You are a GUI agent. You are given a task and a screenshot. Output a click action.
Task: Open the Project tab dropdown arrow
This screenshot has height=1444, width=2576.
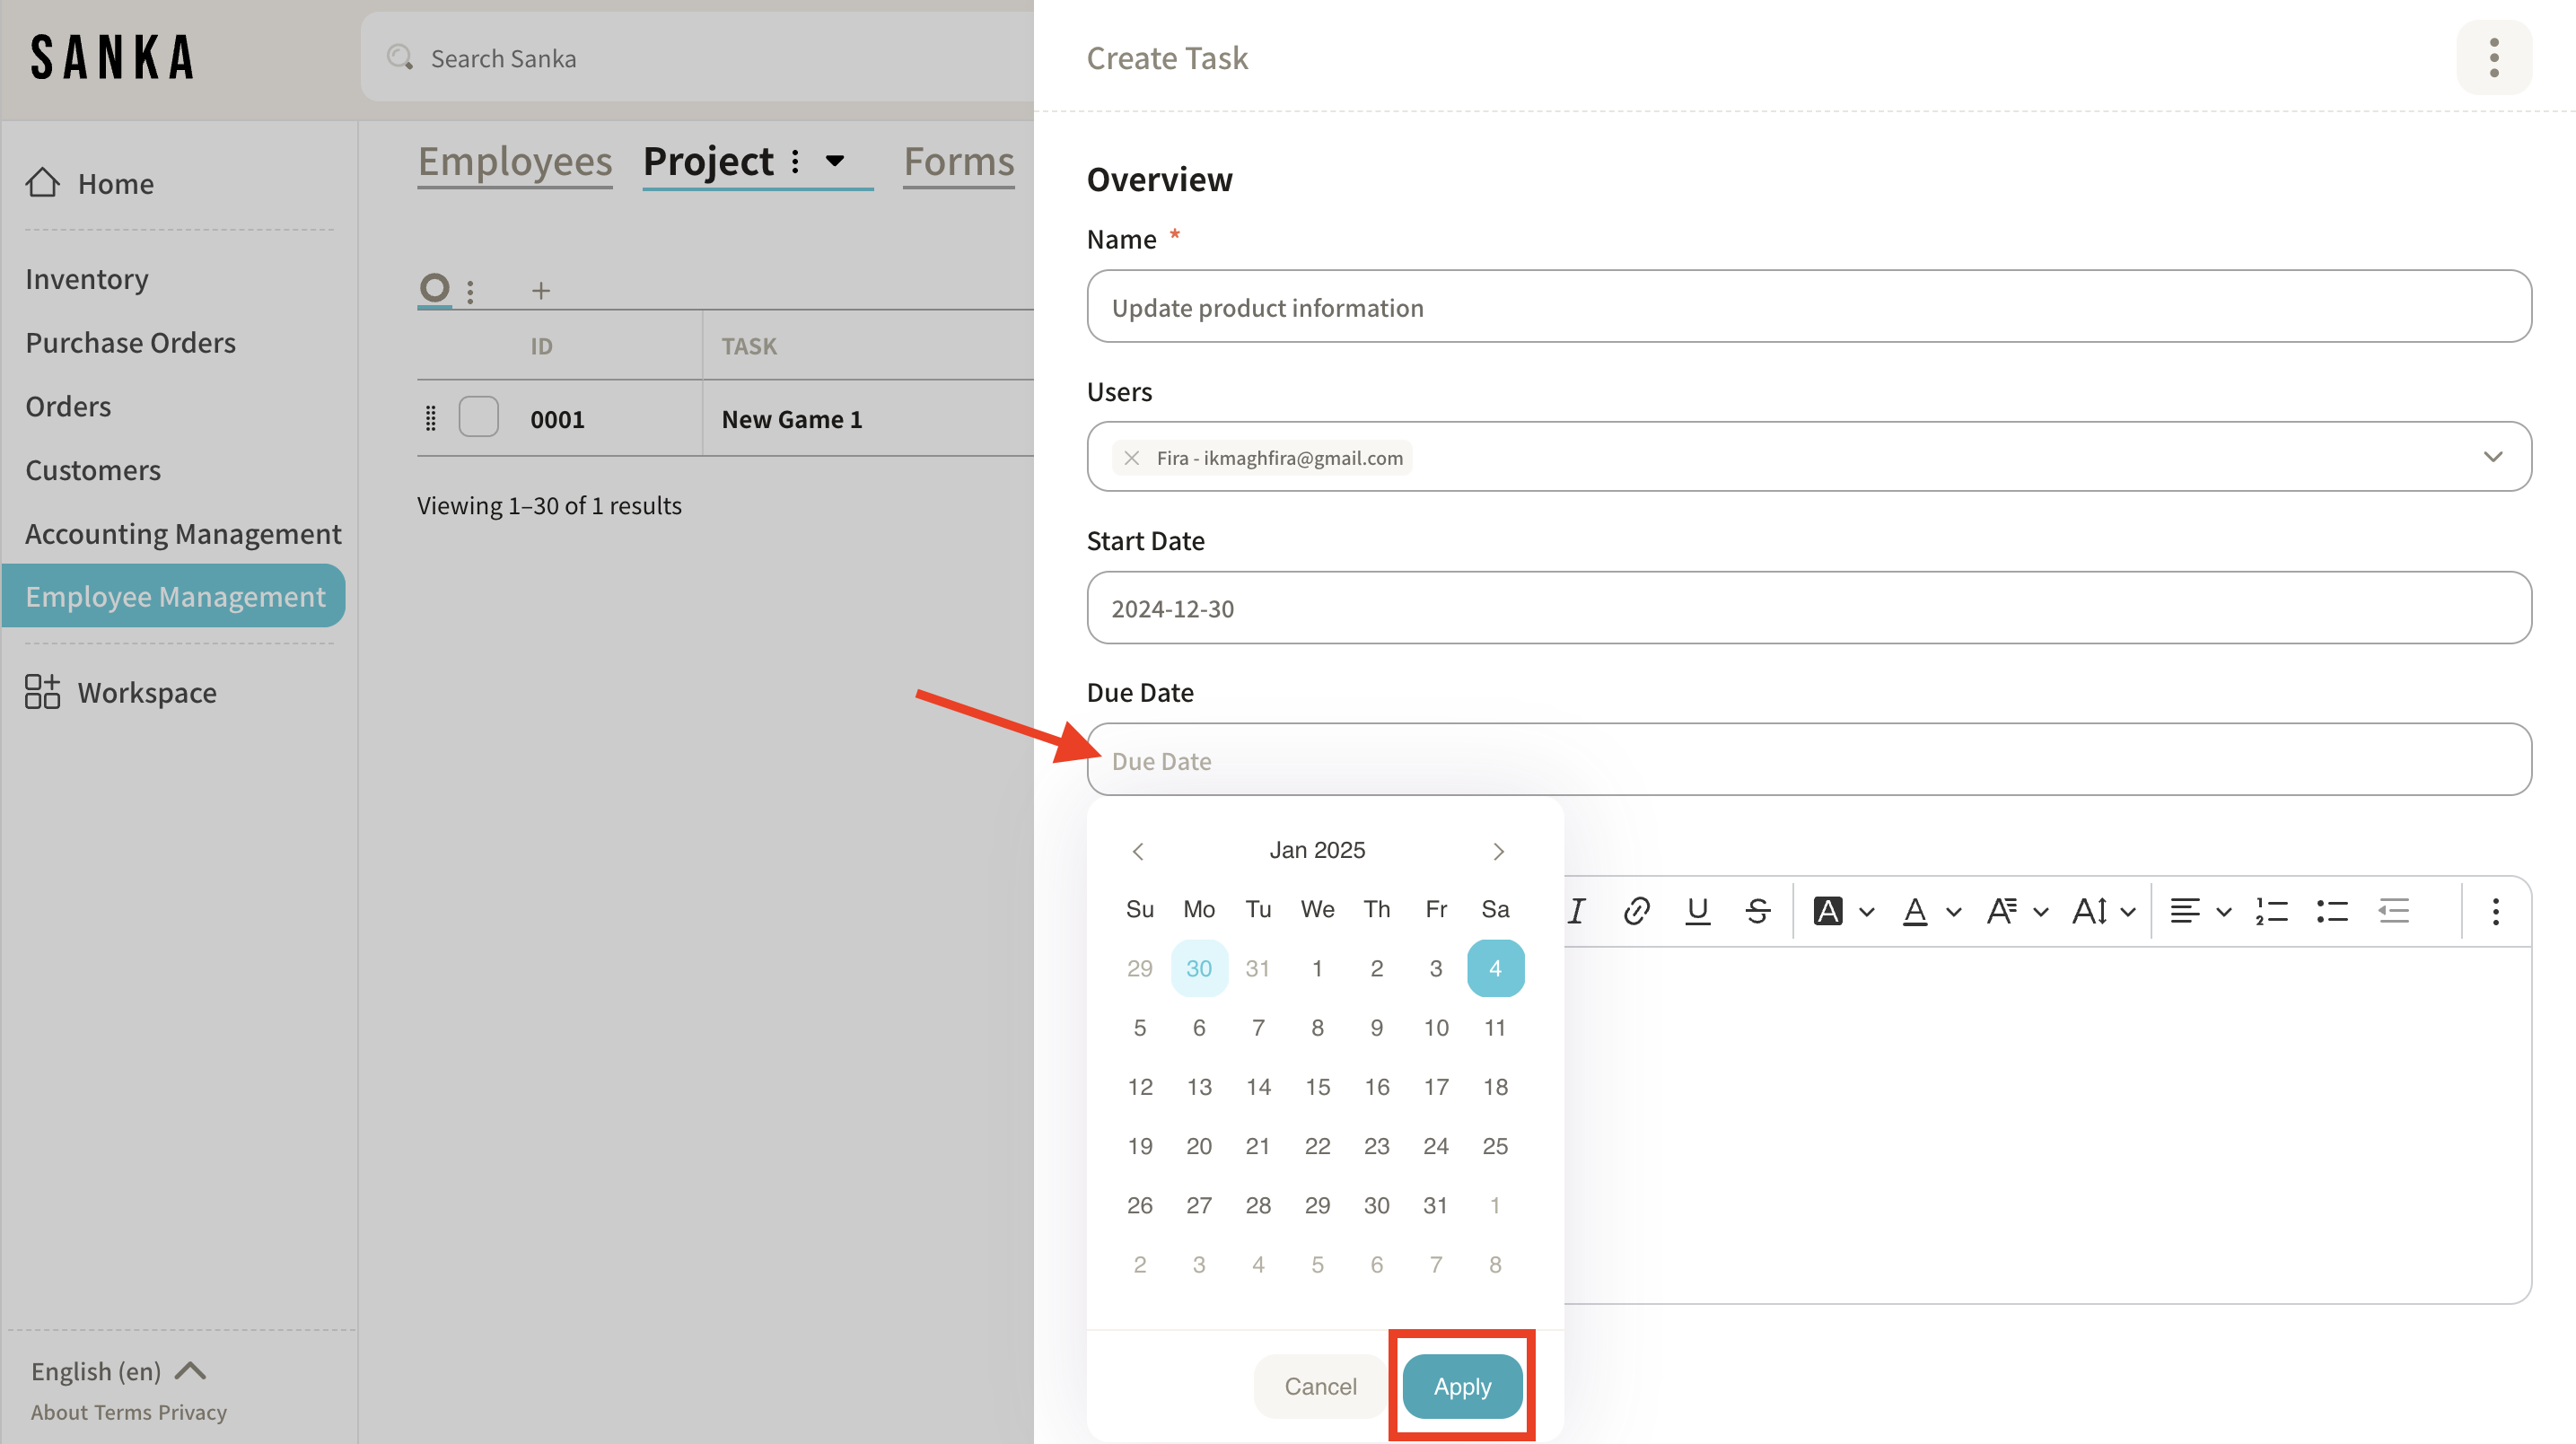[x=834, y=160]
